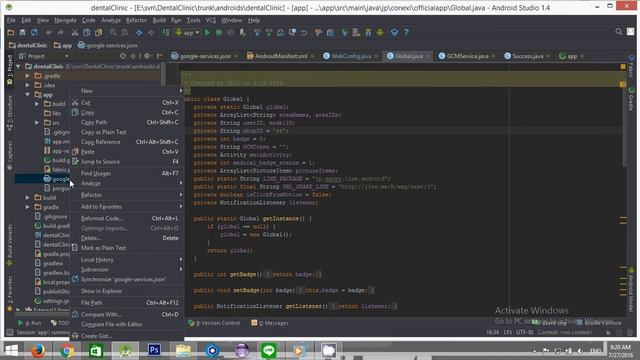Screen dimensions: 640x360
Task: Open Firefox from Windows taskbar
Action: (x=38, y=351)
